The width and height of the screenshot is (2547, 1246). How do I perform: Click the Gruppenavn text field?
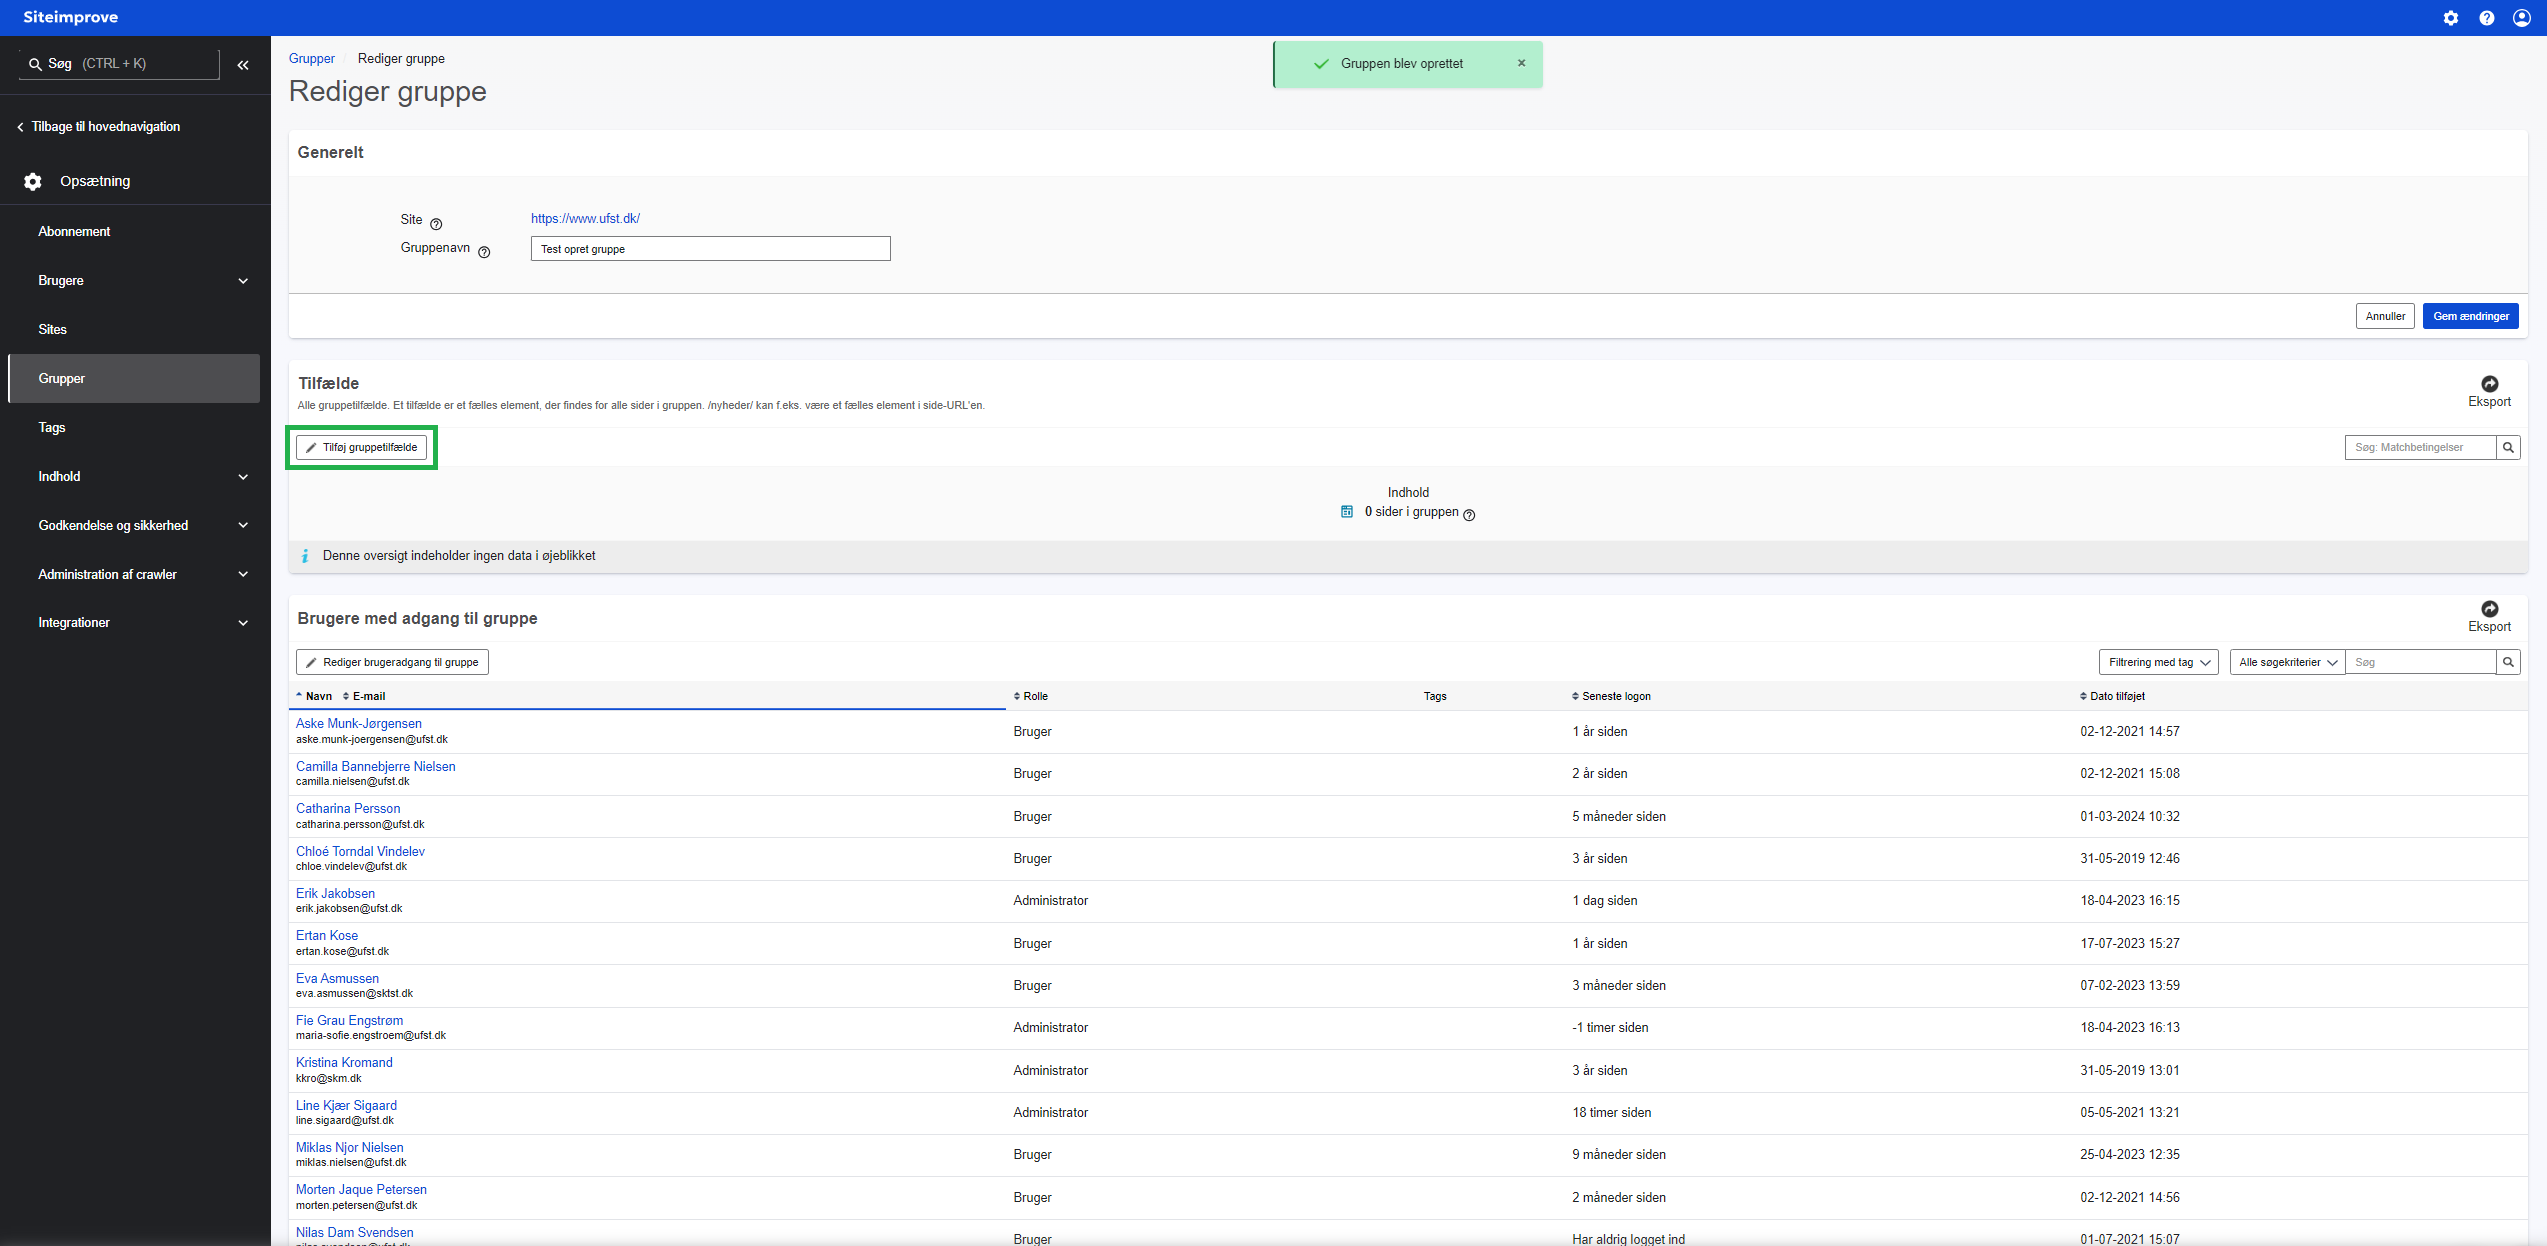710,249
